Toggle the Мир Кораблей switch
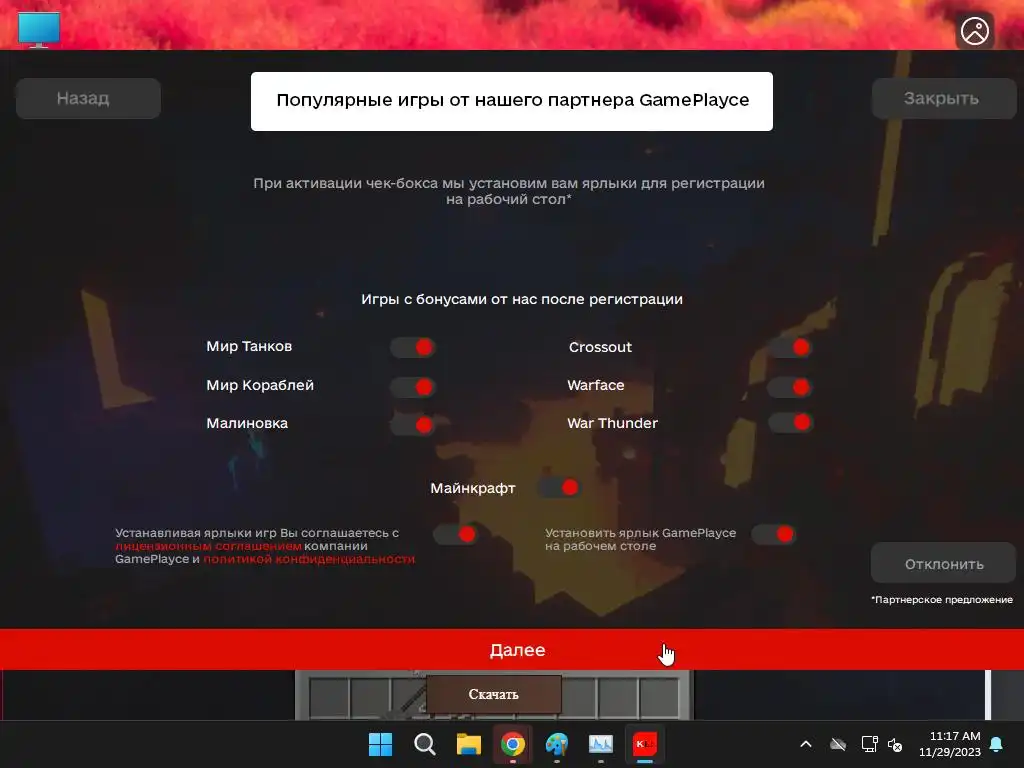Viewport: 1024px width, 768px height. [x=413, y=387]
